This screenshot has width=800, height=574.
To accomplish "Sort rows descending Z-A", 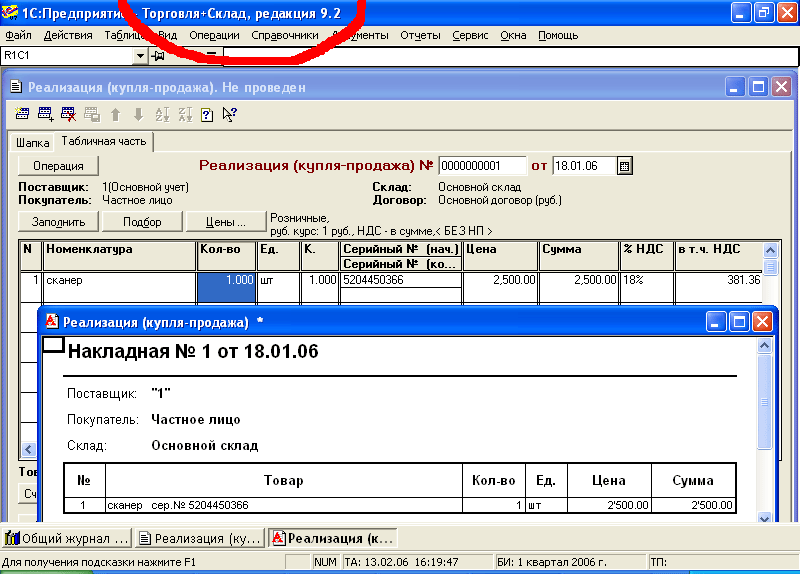I will (x=185, y=115).
